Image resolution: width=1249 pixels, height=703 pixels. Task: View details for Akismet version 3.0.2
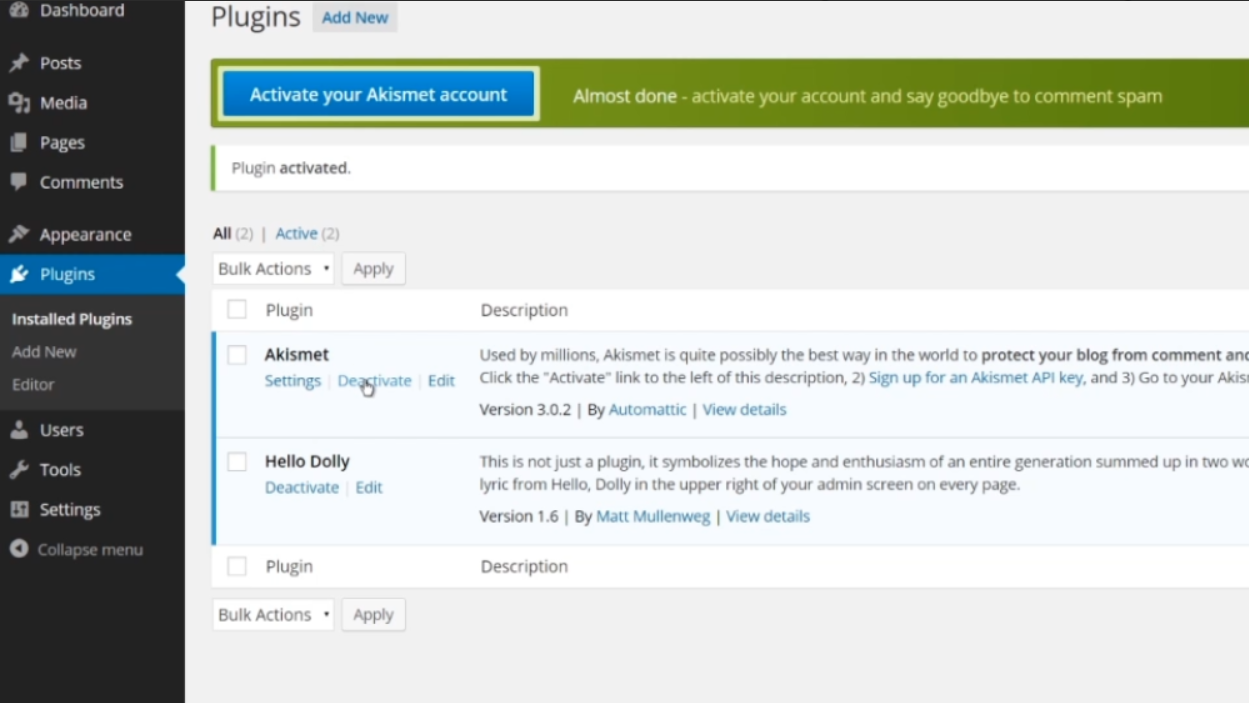[x=745, y=410]
